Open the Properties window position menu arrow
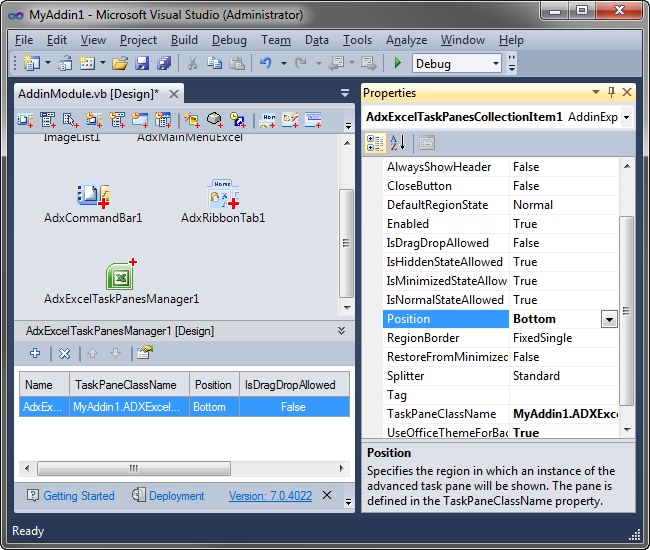Screen dimensions: 650x550 click(596, 92)
